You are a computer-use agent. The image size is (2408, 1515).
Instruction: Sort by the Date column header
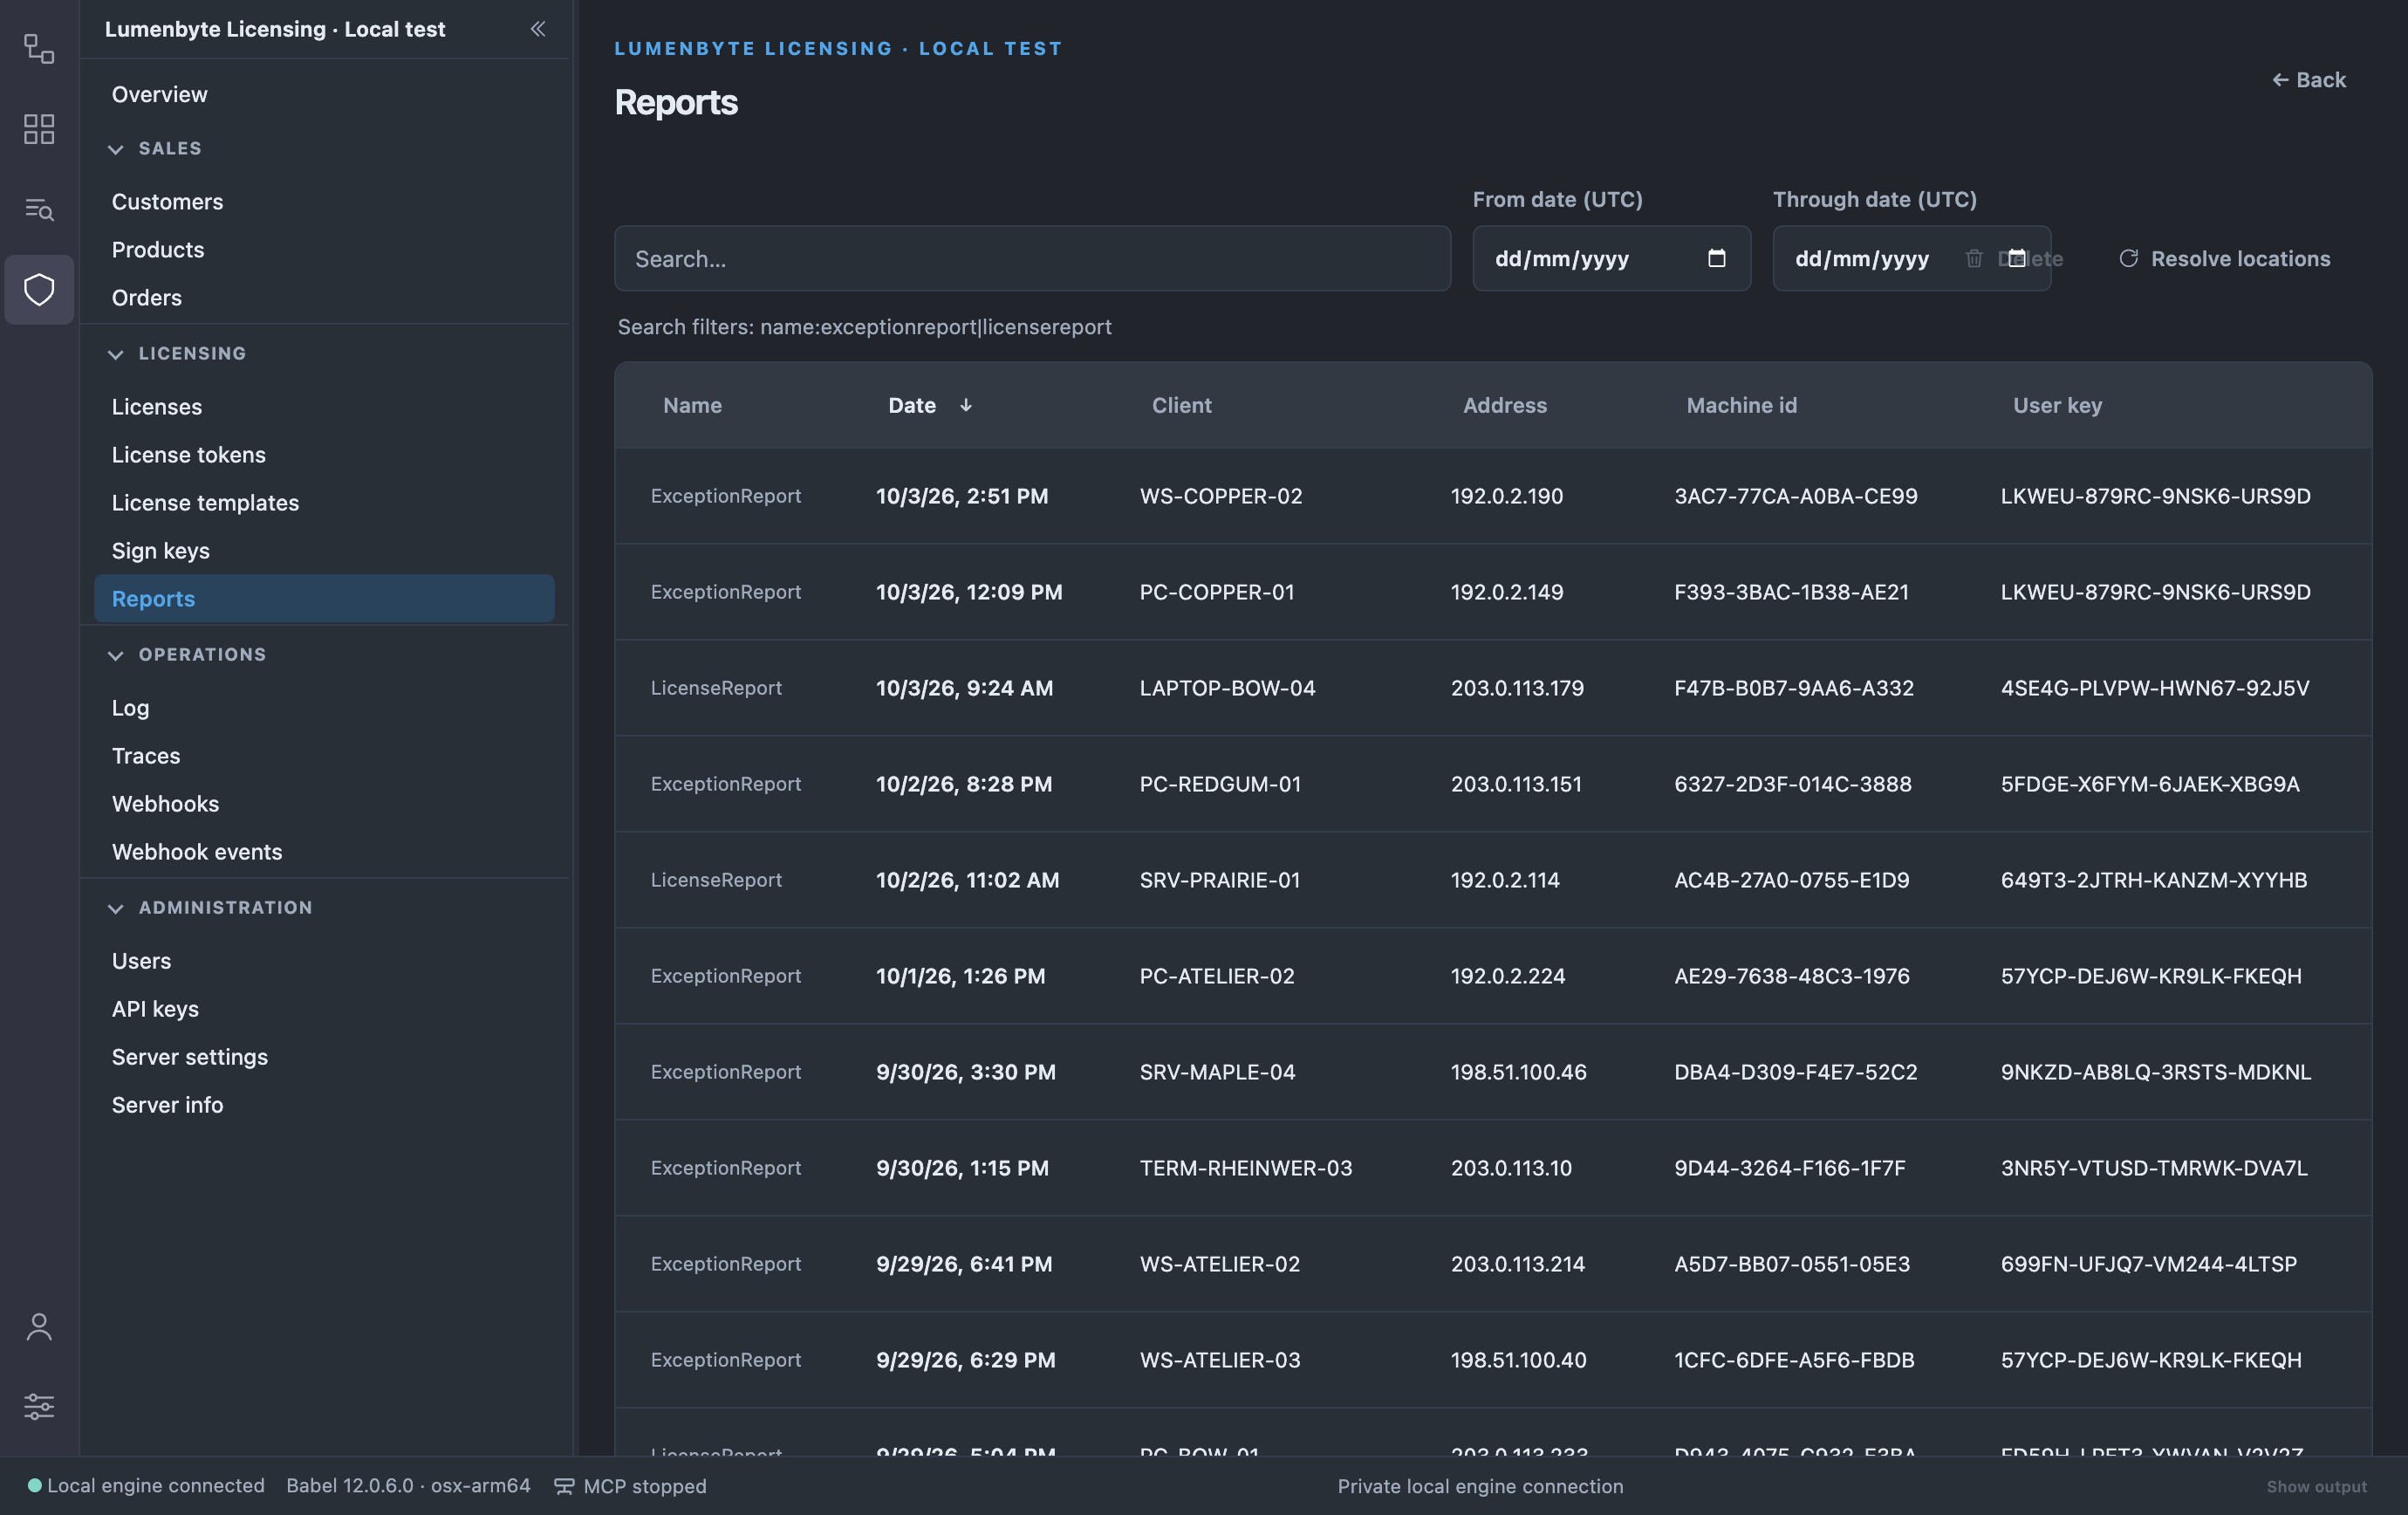point(912,405)
